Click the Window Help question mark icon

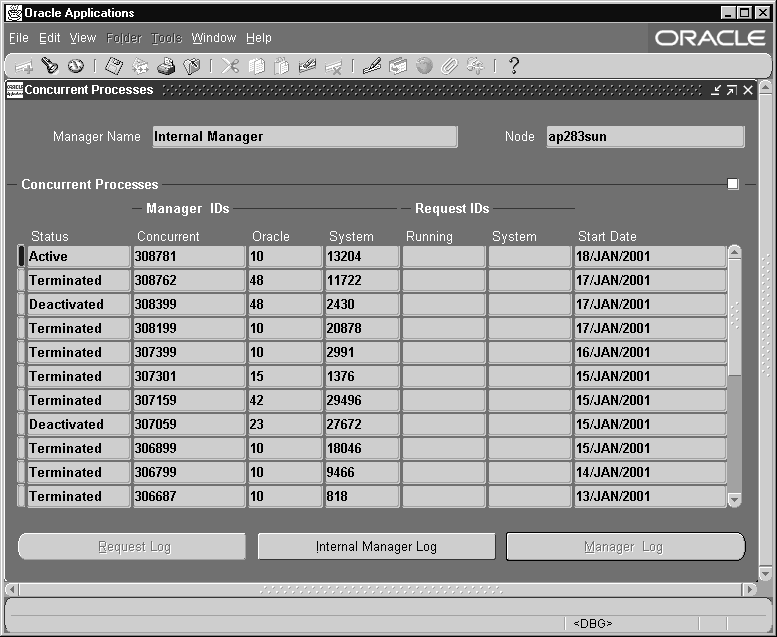click(x=514, y=65)
